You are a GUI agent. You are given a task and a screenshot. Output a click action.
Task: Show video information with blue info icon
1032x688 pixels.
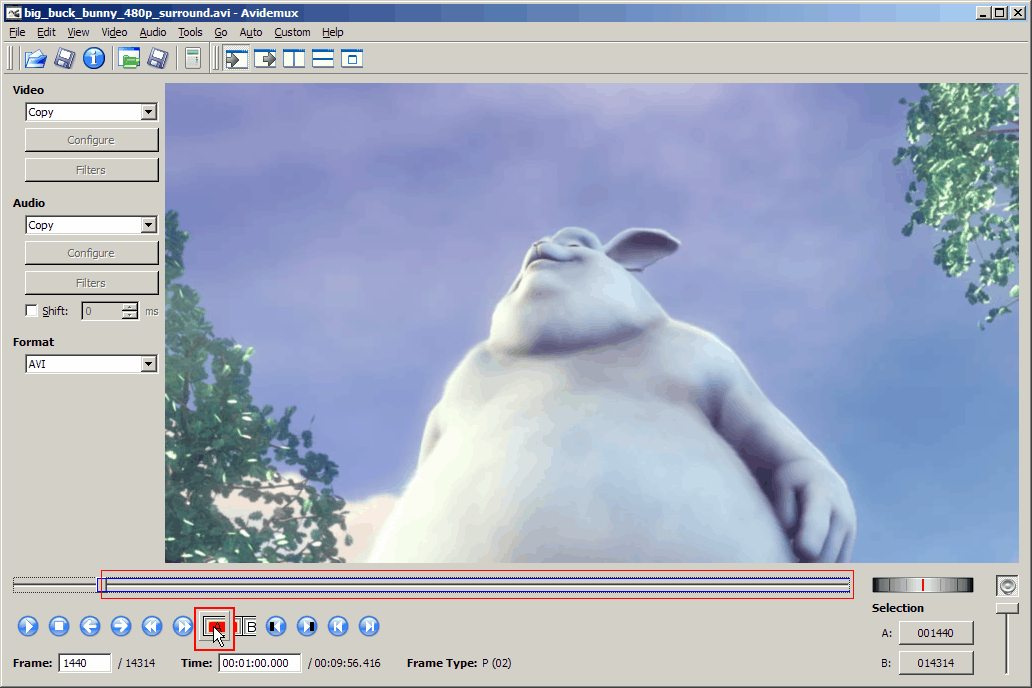pos(93,59)
